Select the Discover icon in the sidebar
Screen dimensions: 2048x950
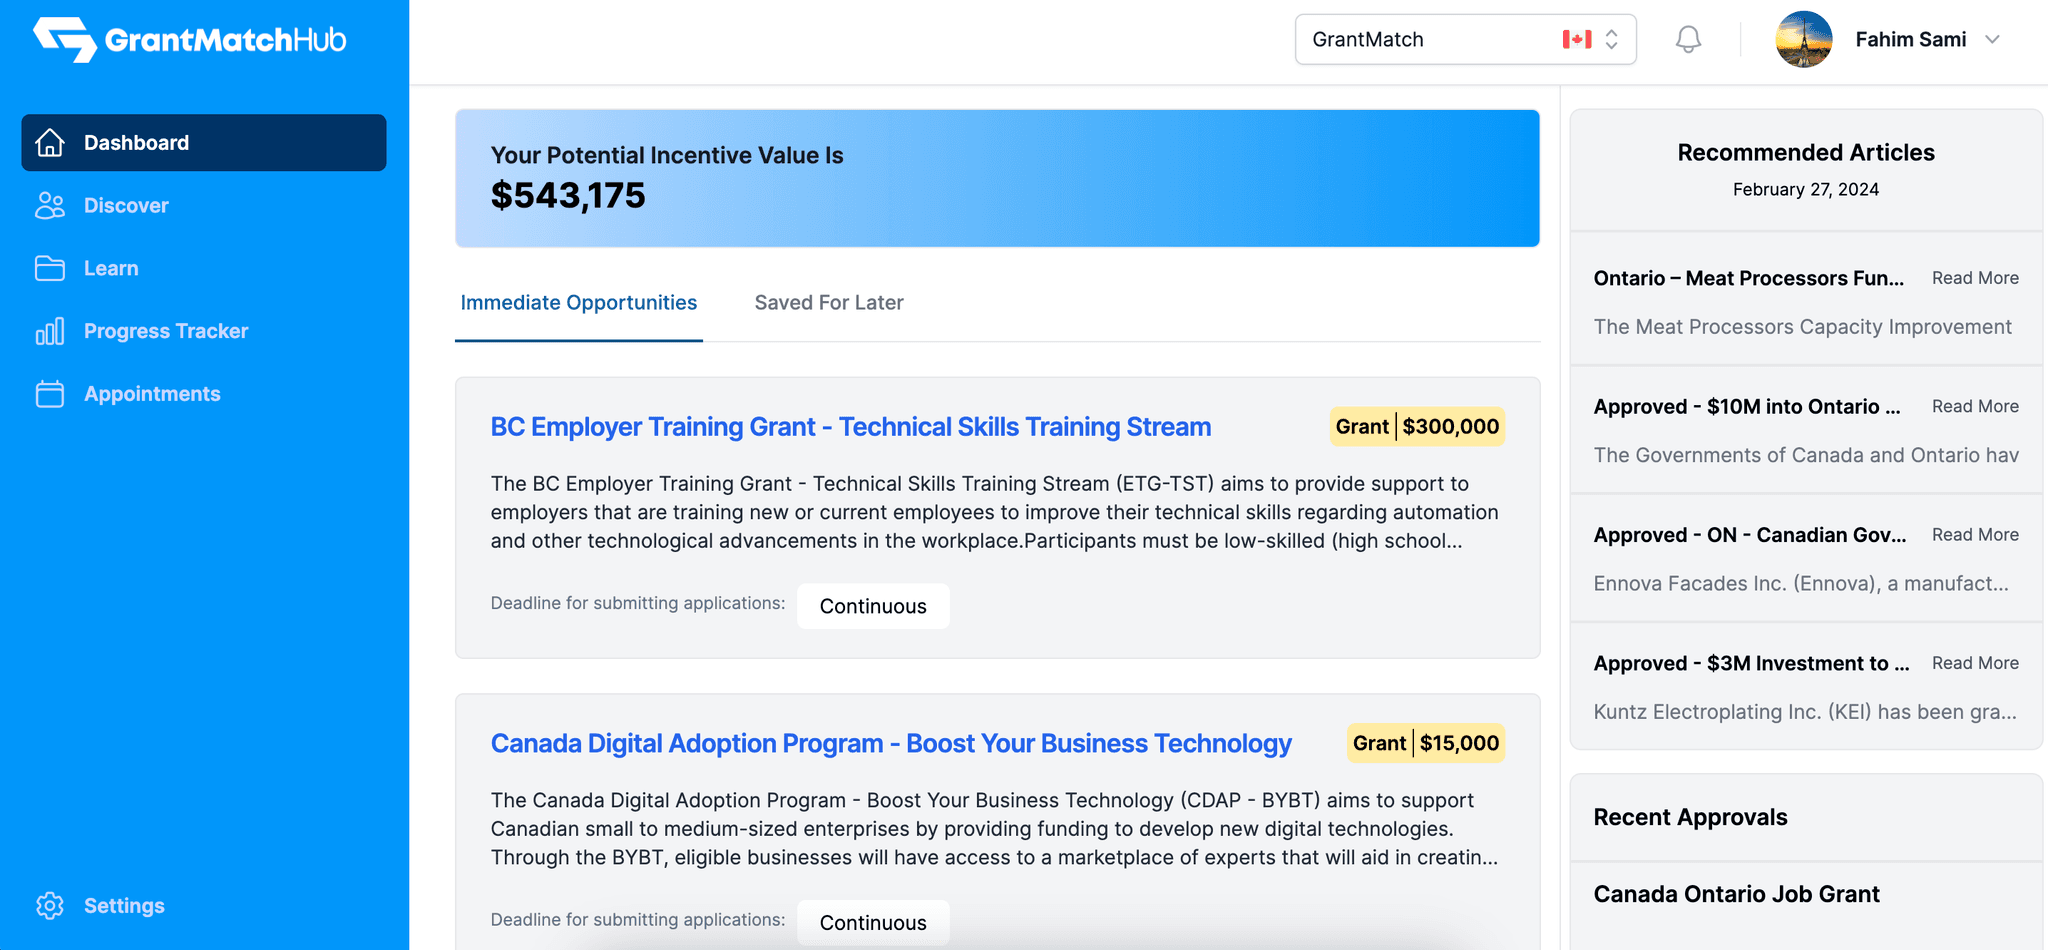49,205
